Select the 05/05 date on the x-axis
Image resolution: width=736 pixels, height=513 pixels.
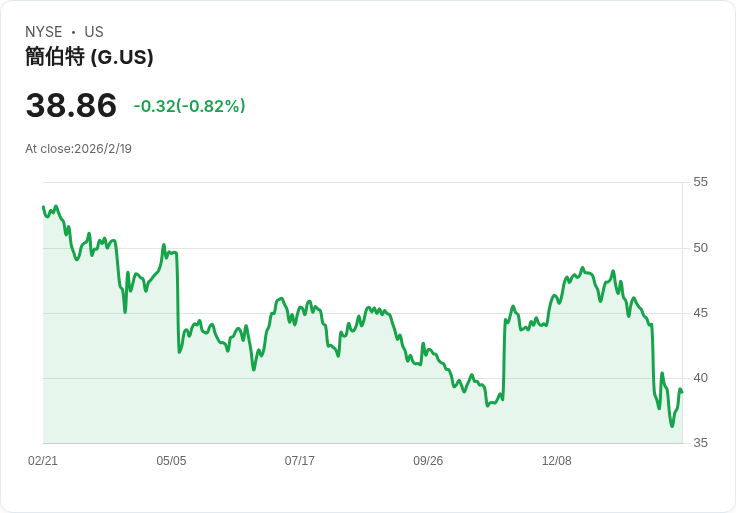pos(171,461)
